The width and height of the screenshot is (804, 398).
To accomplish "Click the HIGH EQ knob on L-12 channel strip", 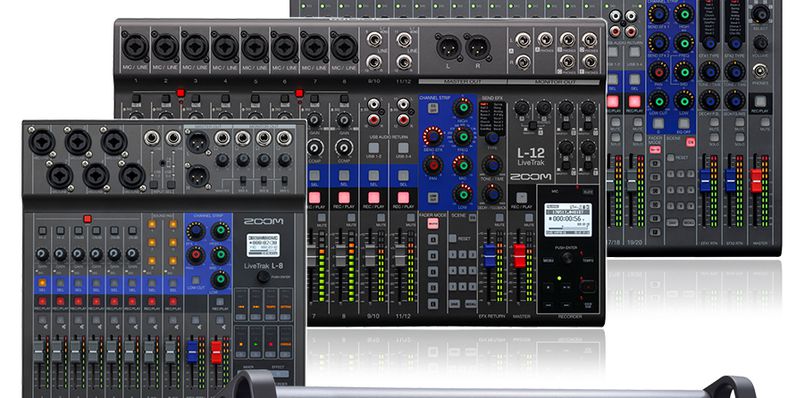I will [463, 108].
